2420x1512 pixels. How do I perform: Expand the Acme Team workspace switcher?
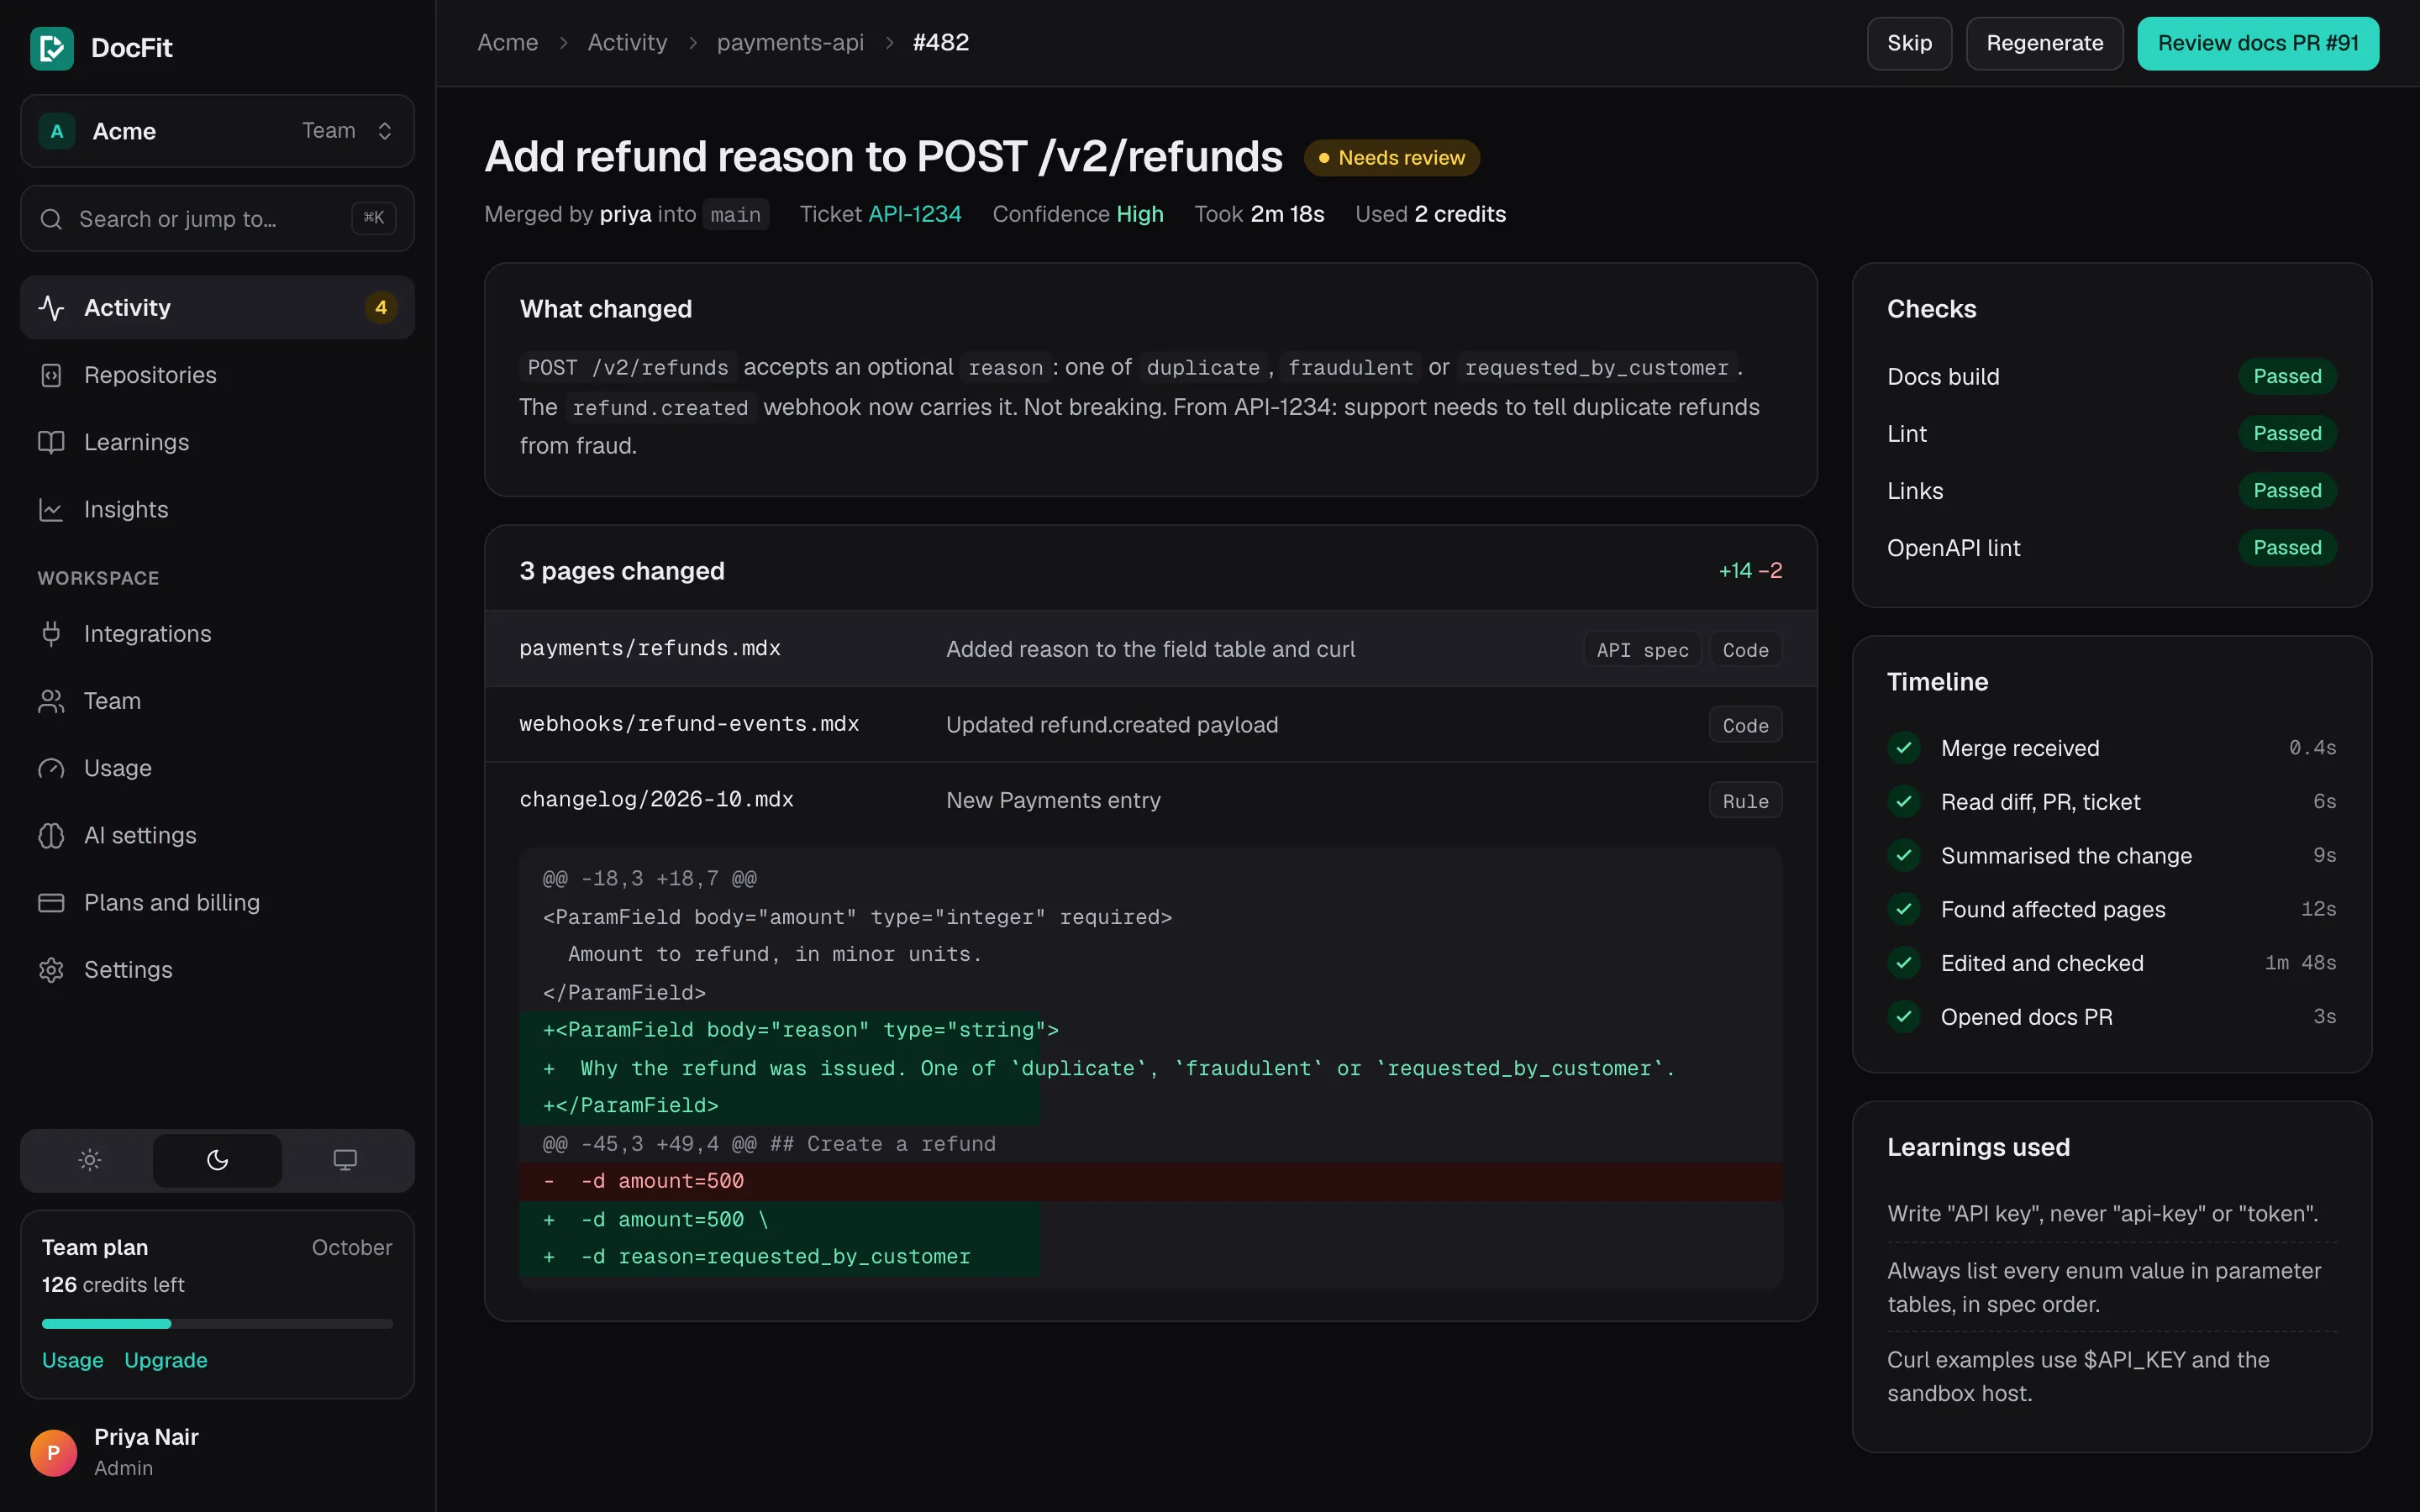[x=217, y=131]
